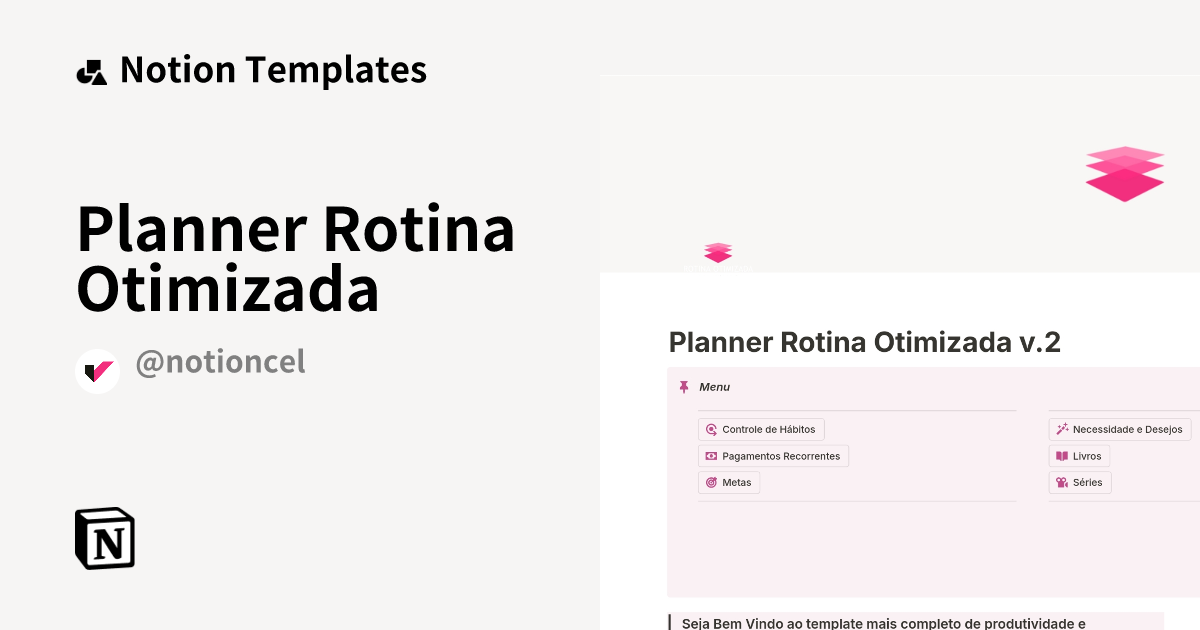Click the habit-tracking icon on Controle de Hábitos
Viewport: 1200px width, 630px height.
pyautogui.click(x=710, y=429)
